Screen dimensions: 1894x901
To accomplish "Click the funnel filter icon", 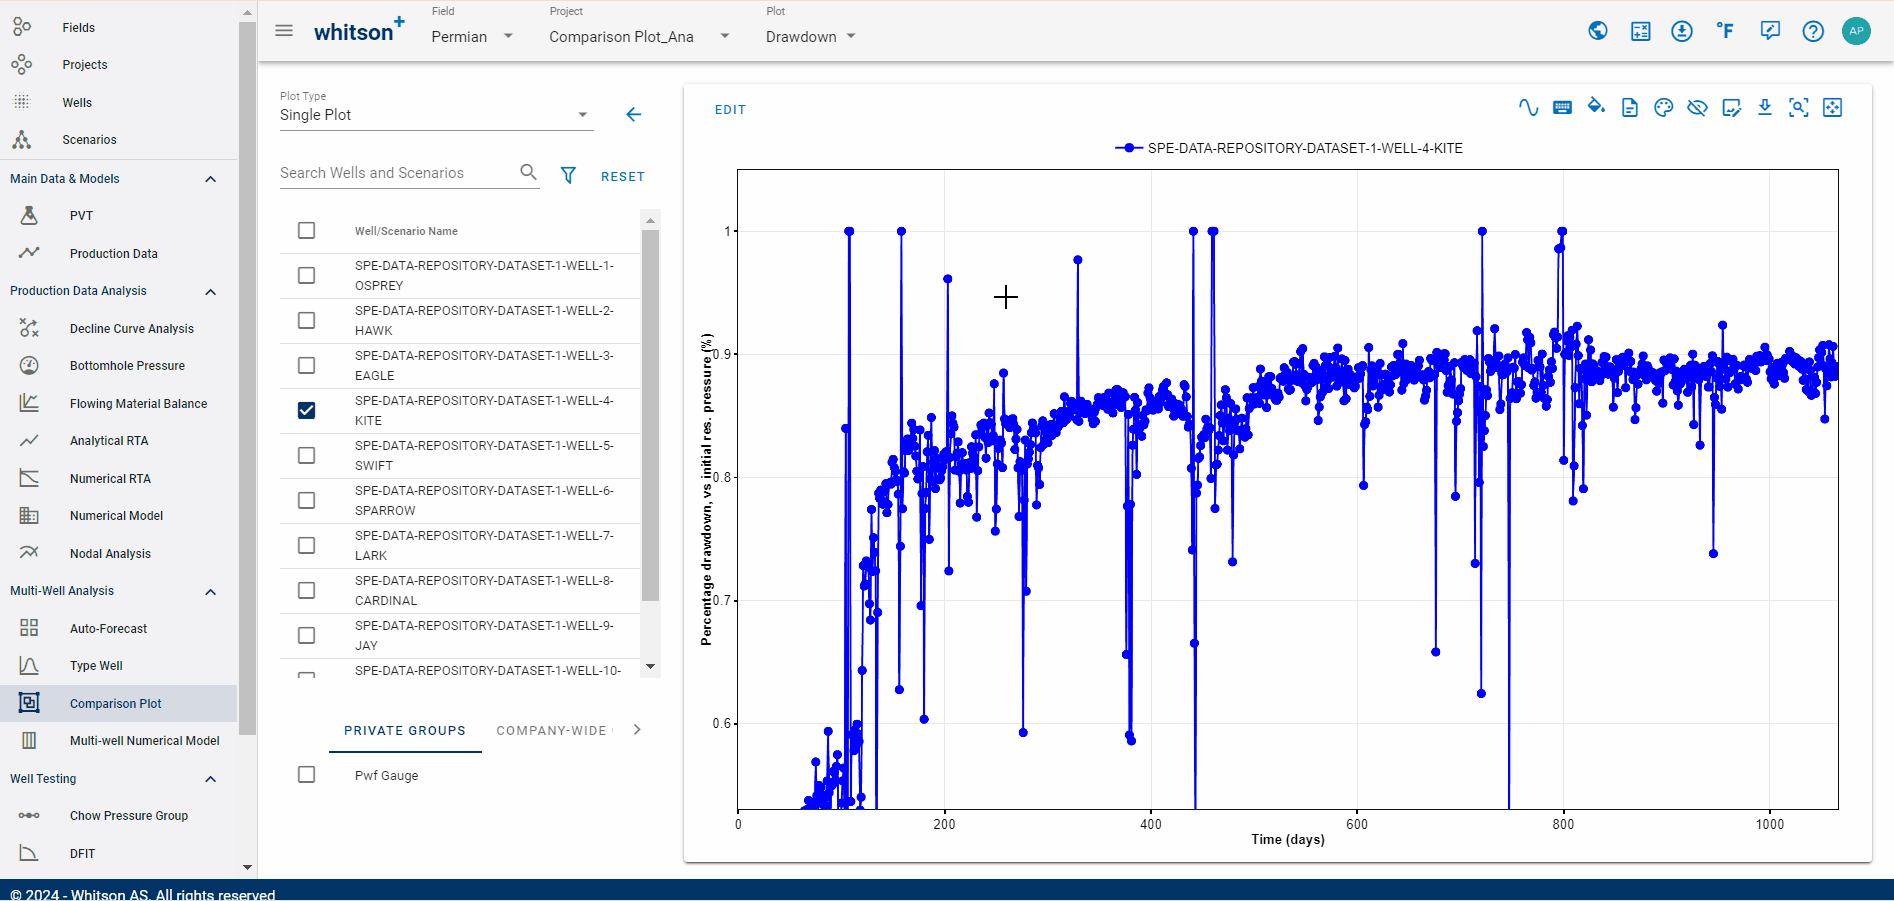I will [568, 175].
